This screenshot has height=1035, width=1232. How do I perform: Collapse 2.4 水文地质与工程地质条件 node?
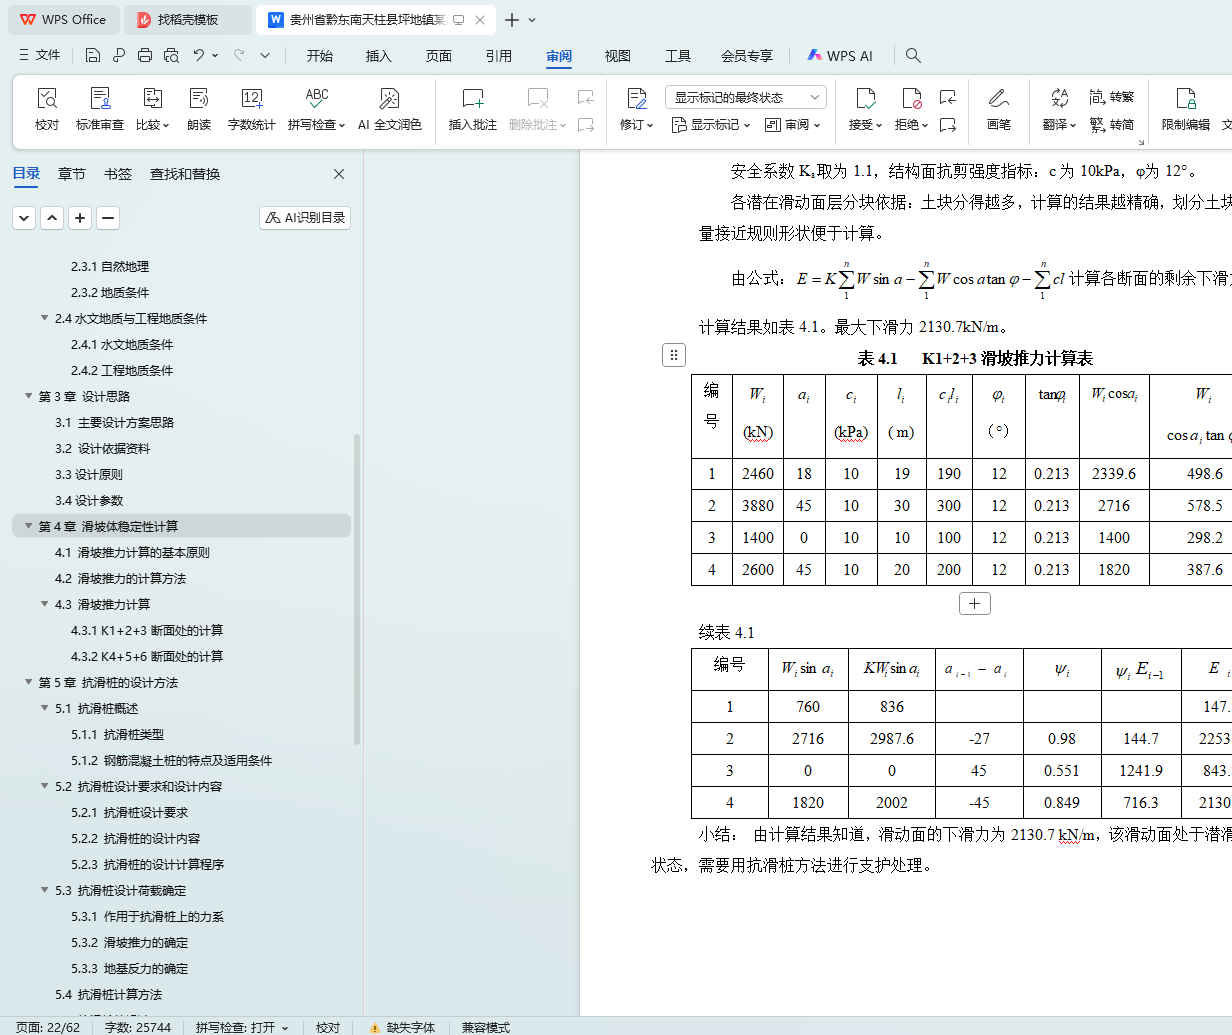tap(44, 318)
